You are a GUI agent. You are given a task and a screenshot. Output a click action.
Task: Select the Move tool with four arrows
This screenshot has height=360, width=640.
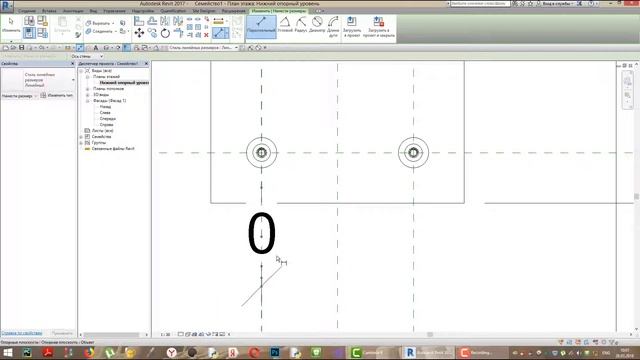click(139, 33)
